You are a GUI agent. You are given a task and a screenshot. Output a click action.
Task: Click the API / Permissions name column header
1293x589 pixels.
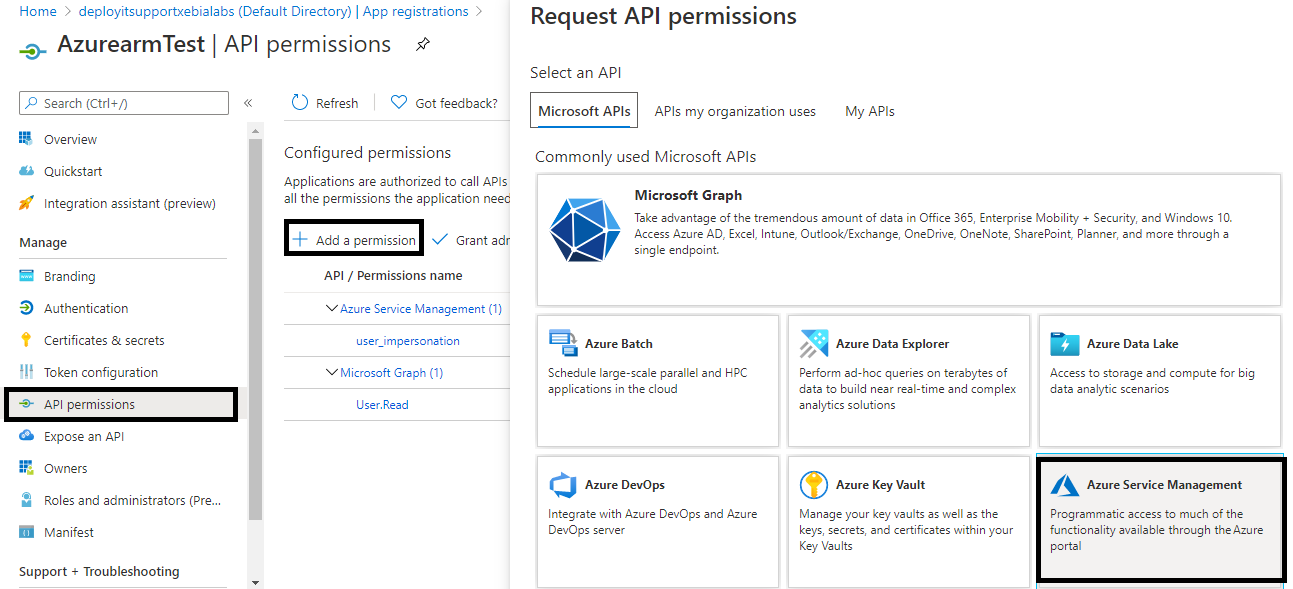pos(393,275)
